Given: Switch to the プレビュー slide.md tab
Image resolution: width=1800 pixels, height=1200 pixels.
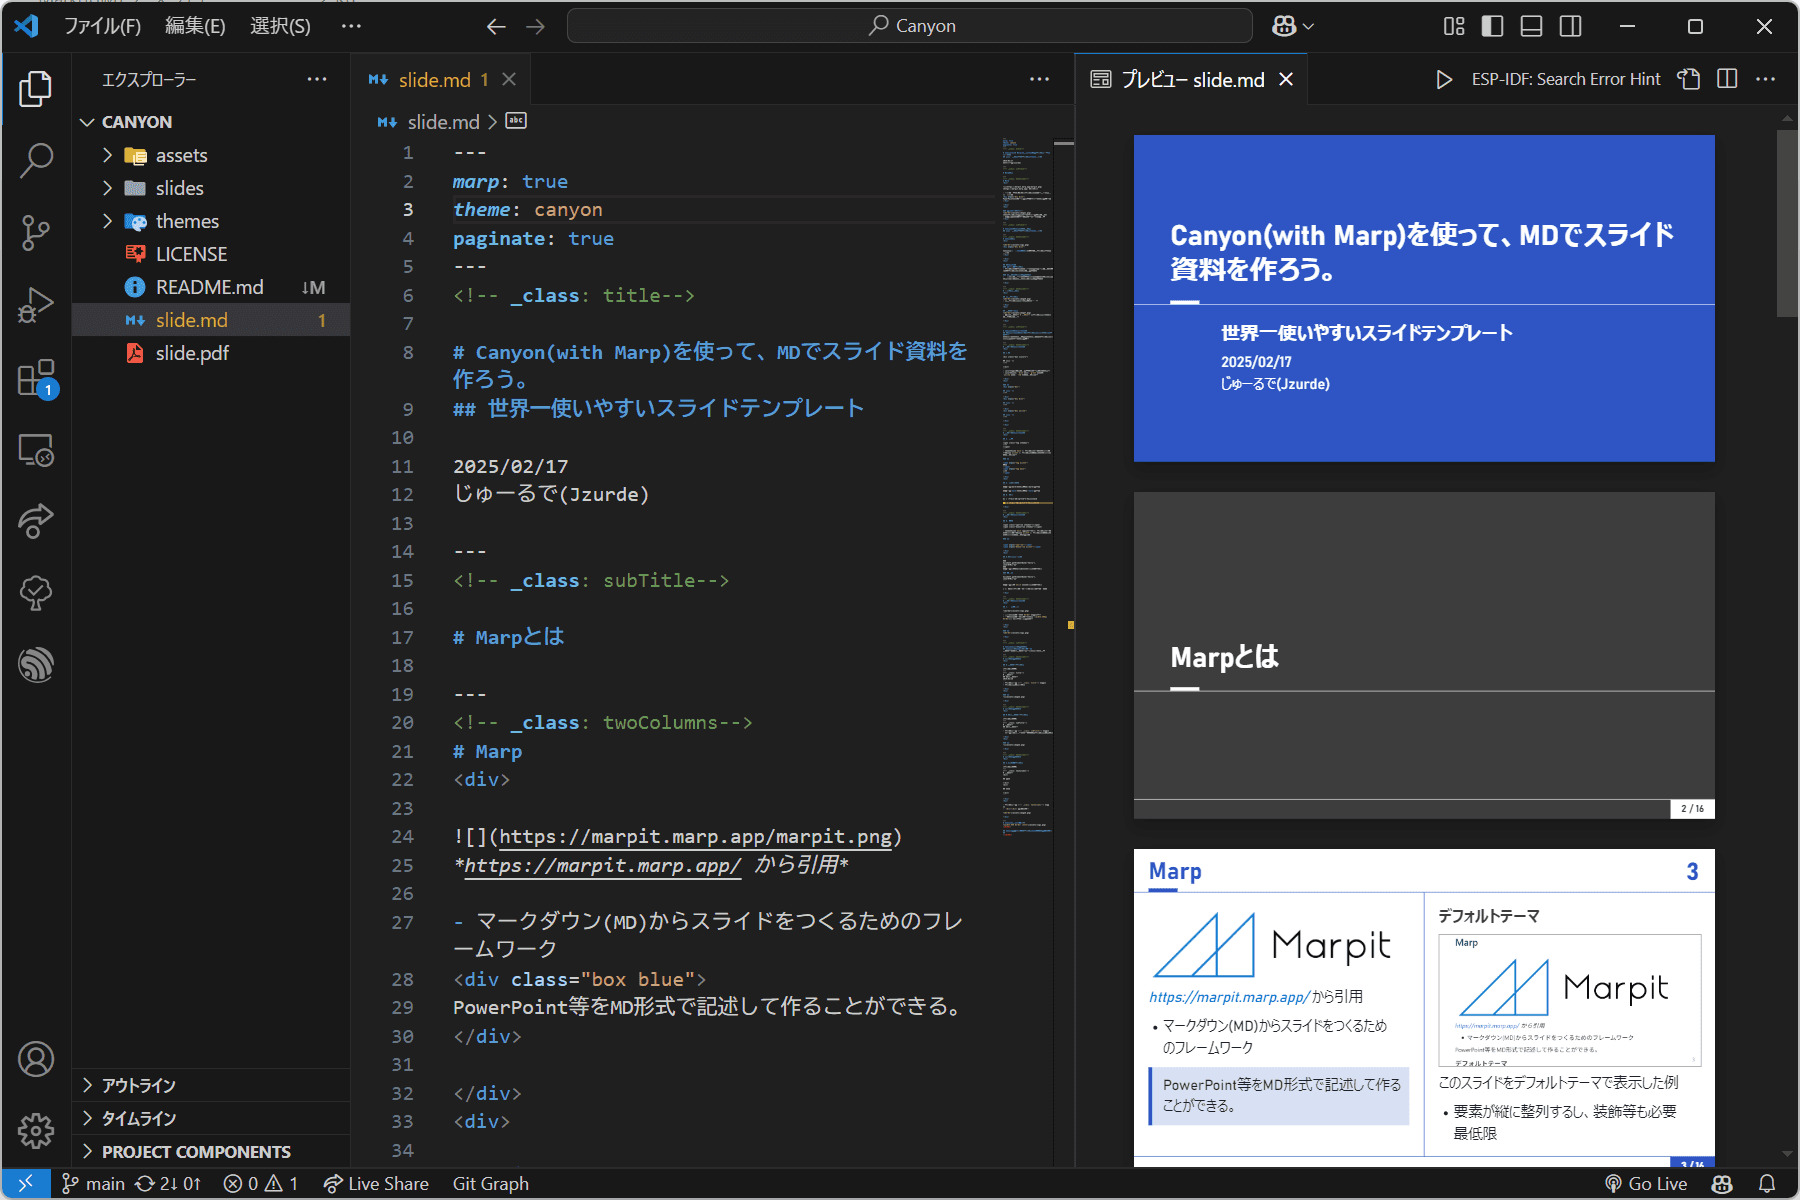Looking at the screenshot, I should [1192, 79].
